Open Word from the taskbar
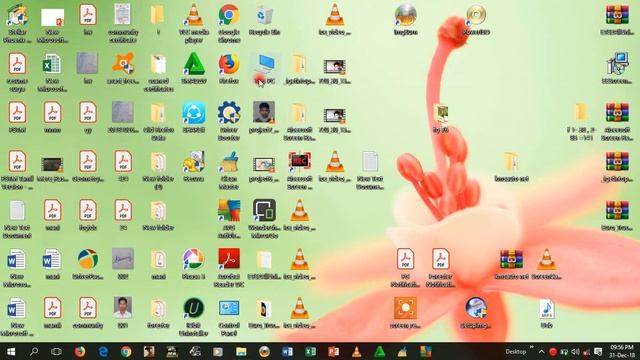 (x=287, y=351)
